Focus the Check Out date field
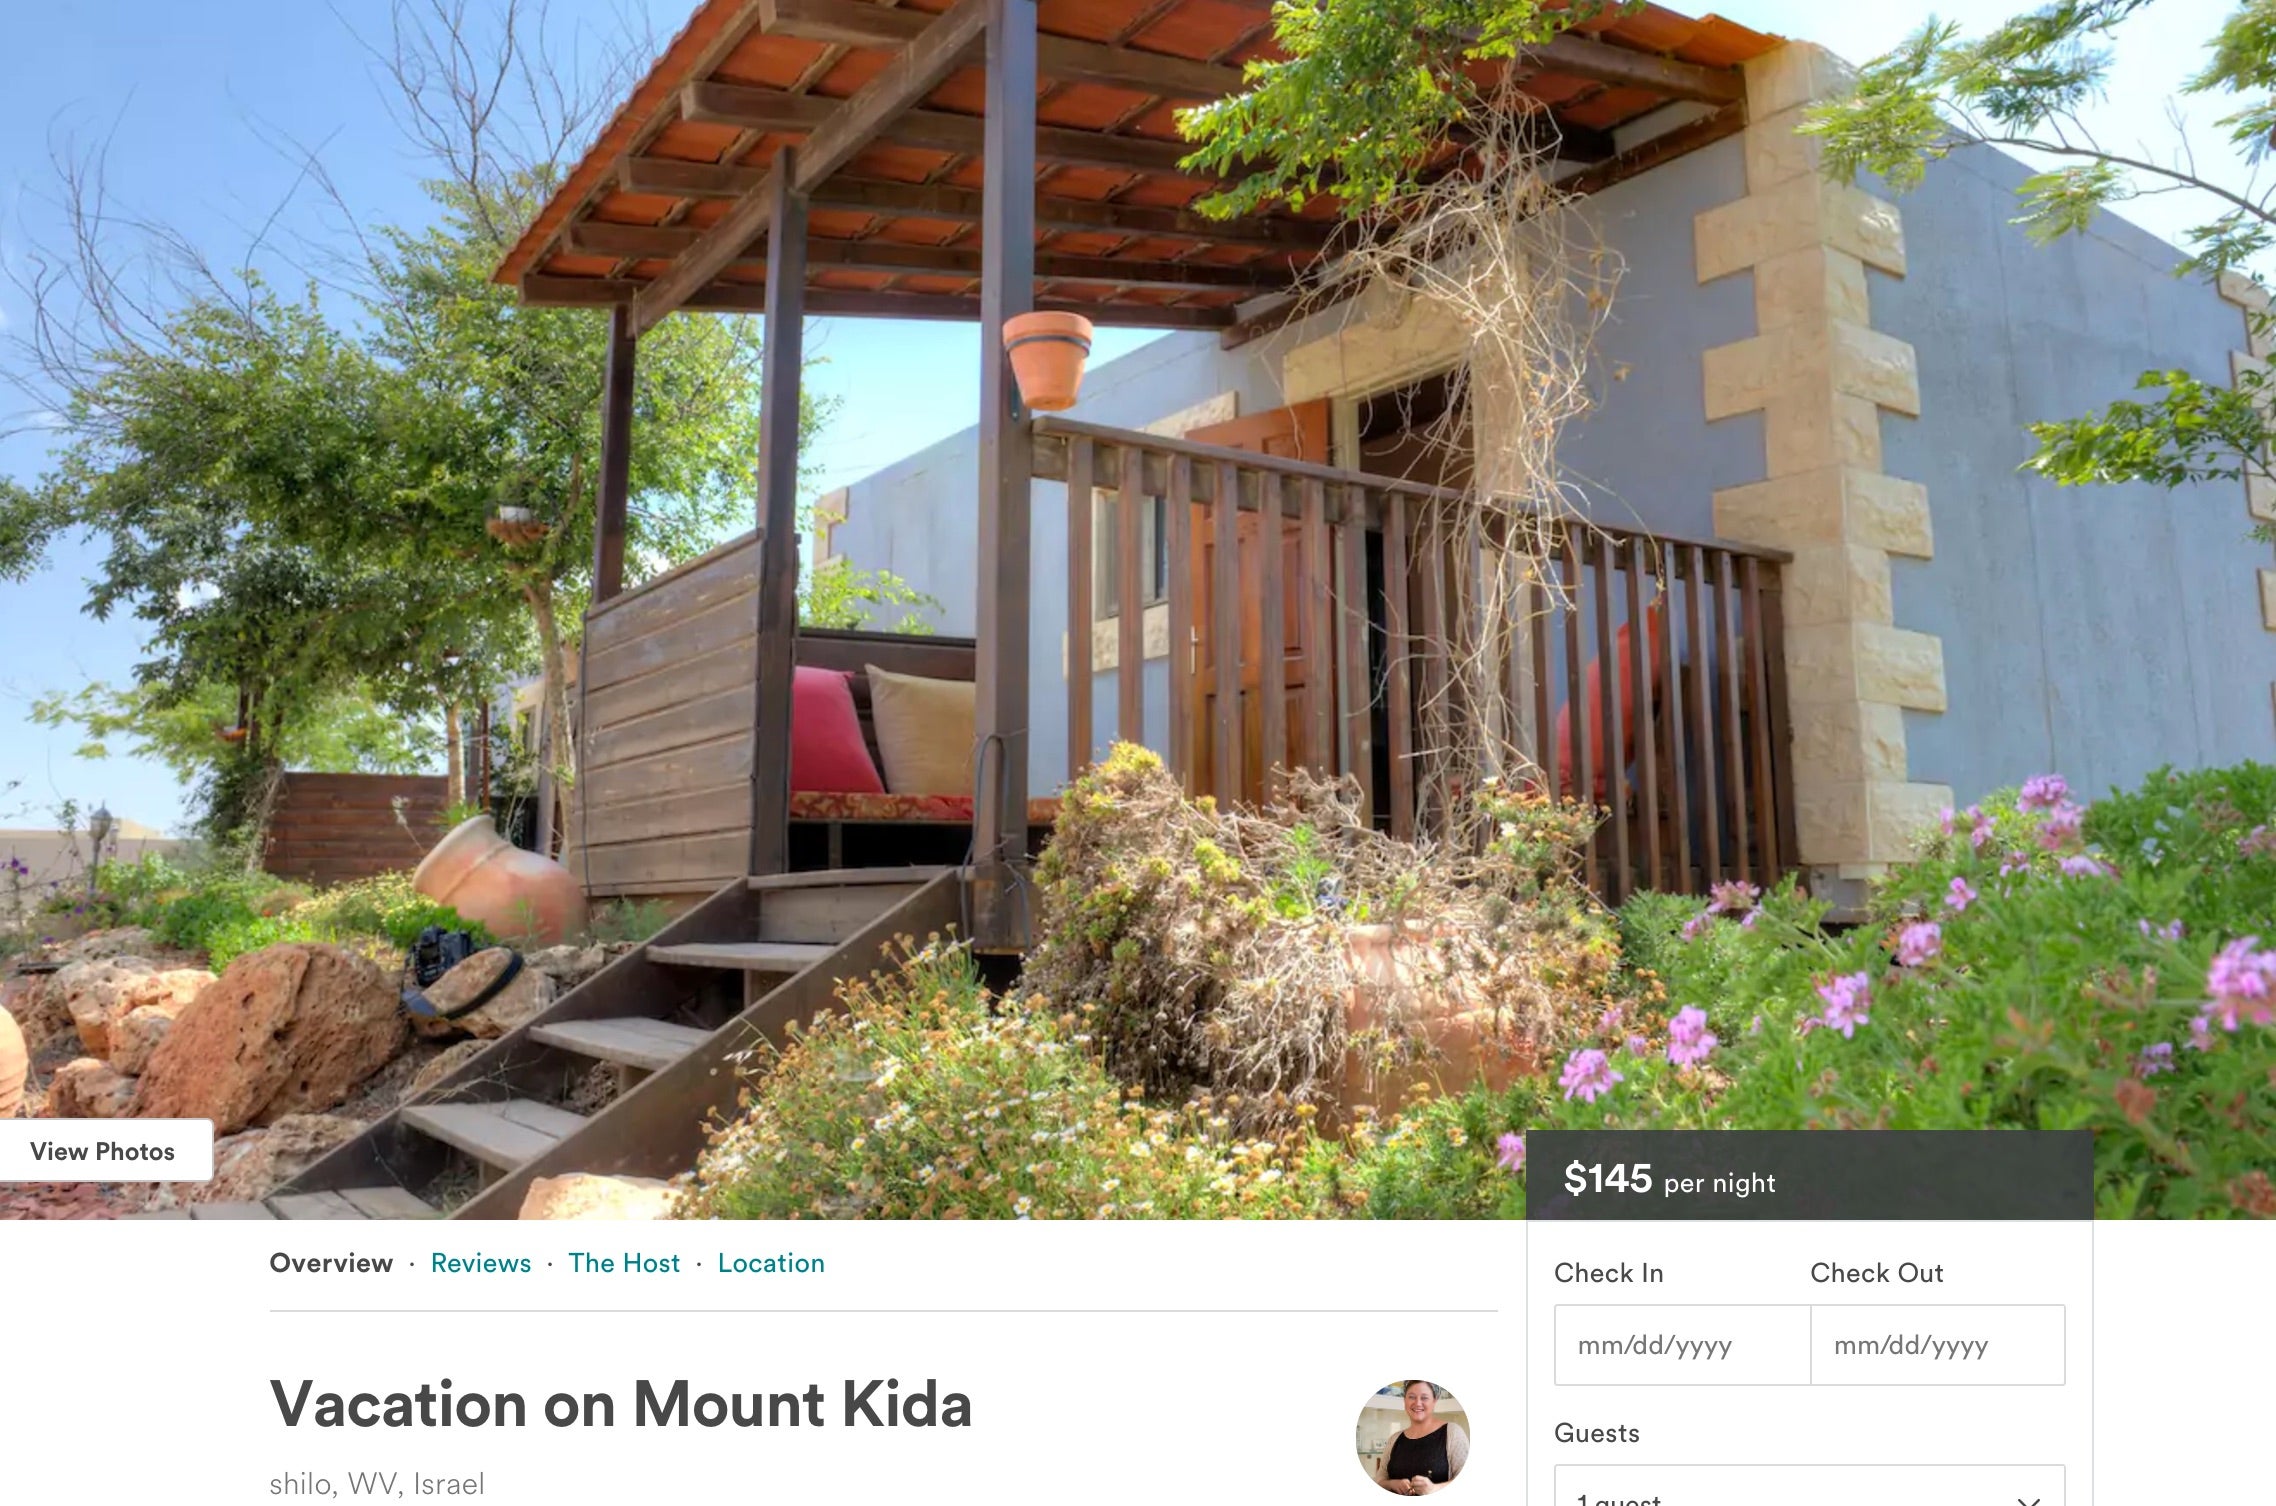This screenshot has height=1506, width=2276. (1938, 1345)
